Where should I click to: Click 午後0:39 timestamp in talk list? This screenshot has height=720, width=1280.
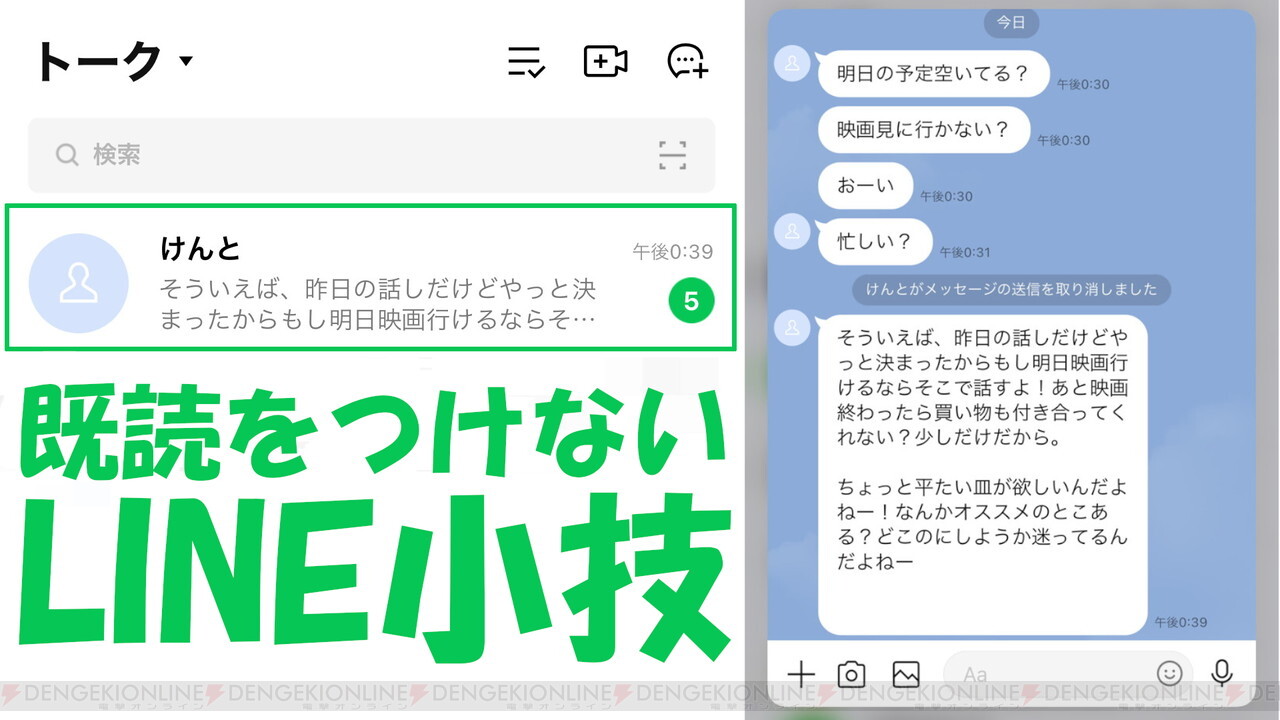tap(672, 252)
